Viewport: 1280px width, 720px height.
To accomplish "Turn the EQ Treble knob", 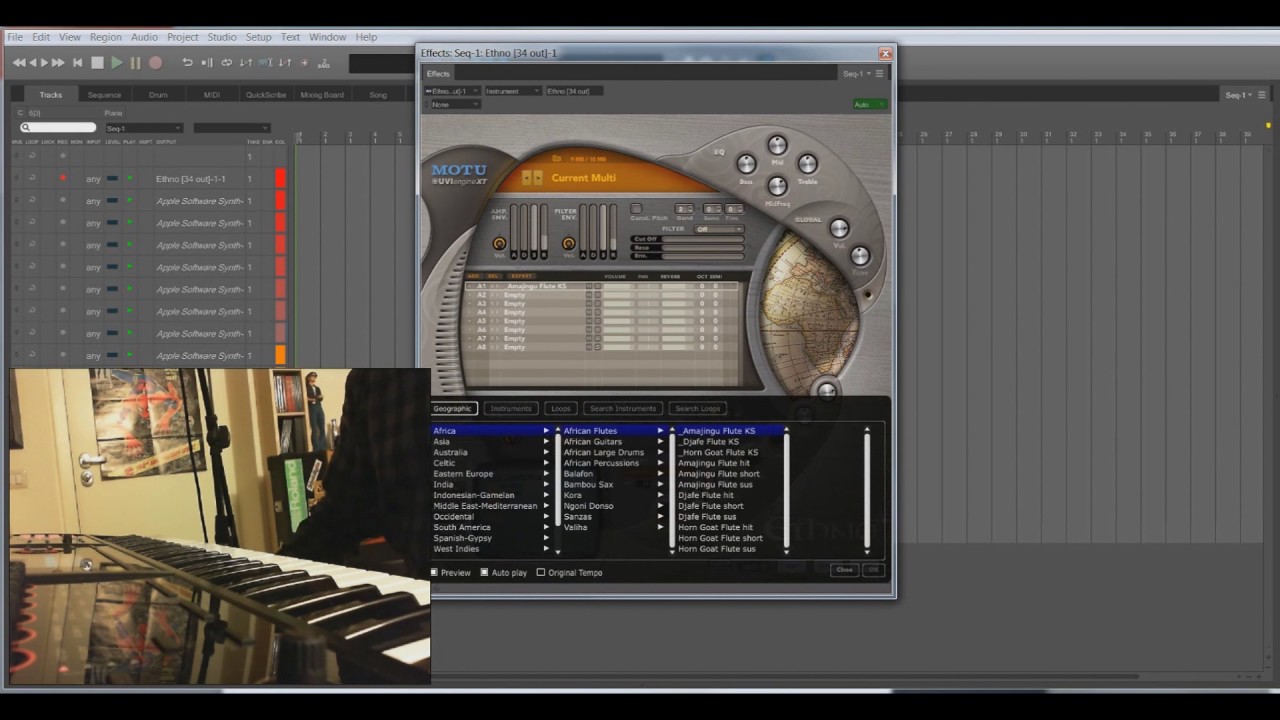I will point(807,164).
